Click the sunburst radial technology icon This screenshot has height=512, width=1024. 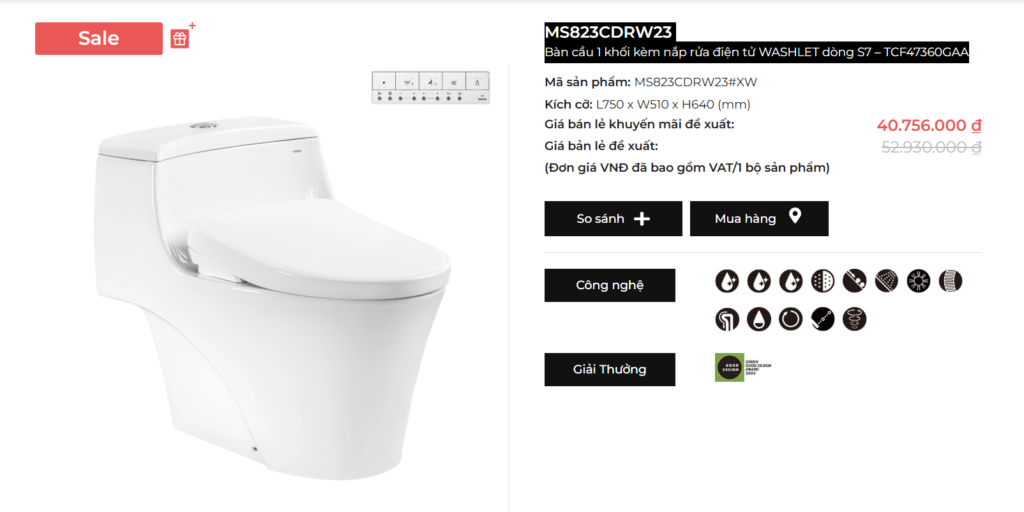click(918, 281)
